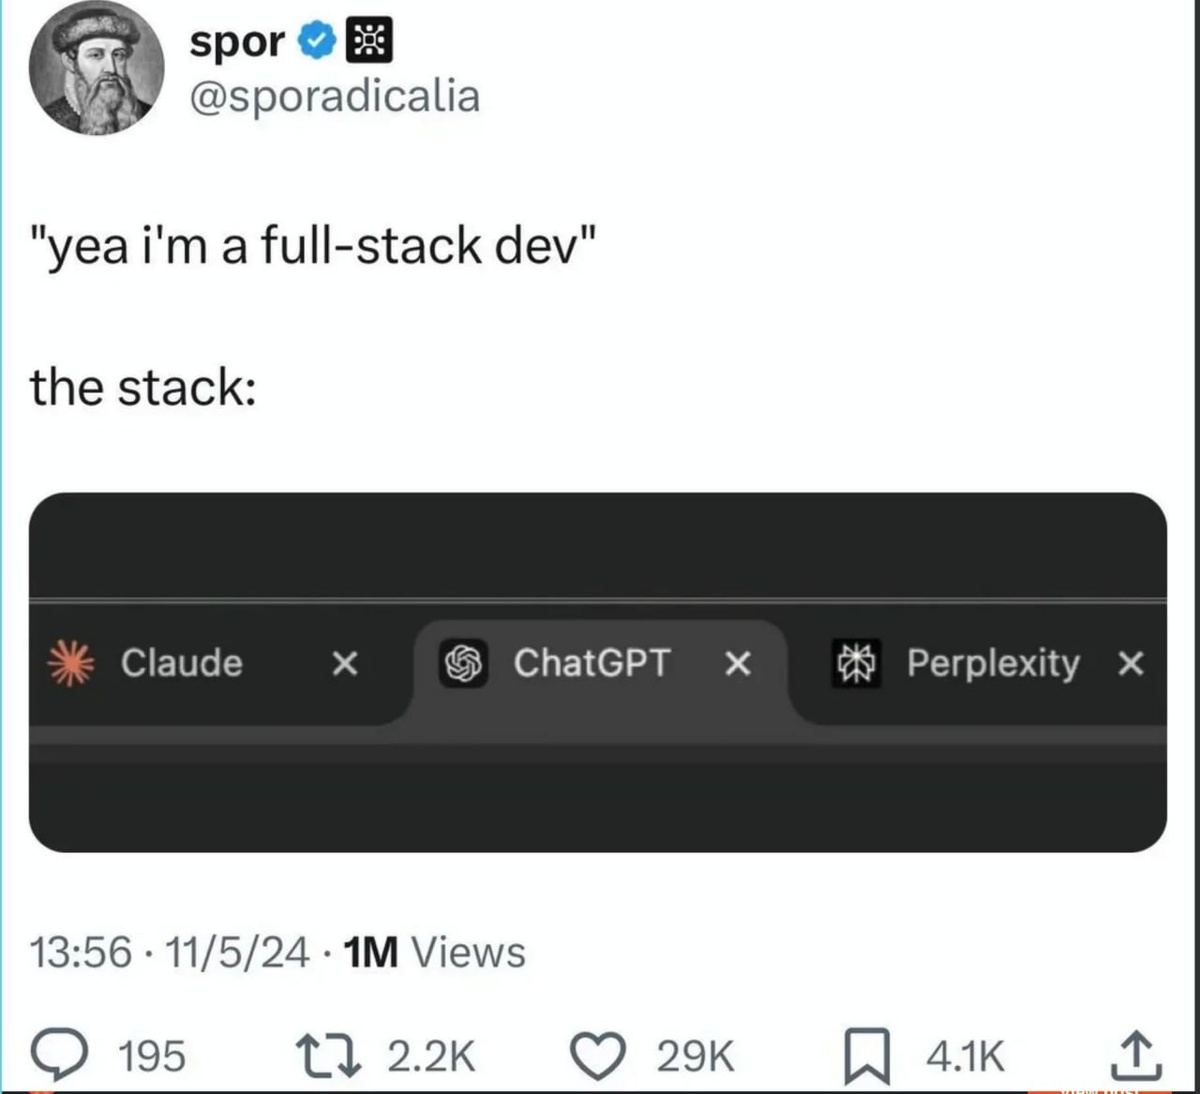
Task: Select the Perplexity tab
Action: tap(993, 663)
